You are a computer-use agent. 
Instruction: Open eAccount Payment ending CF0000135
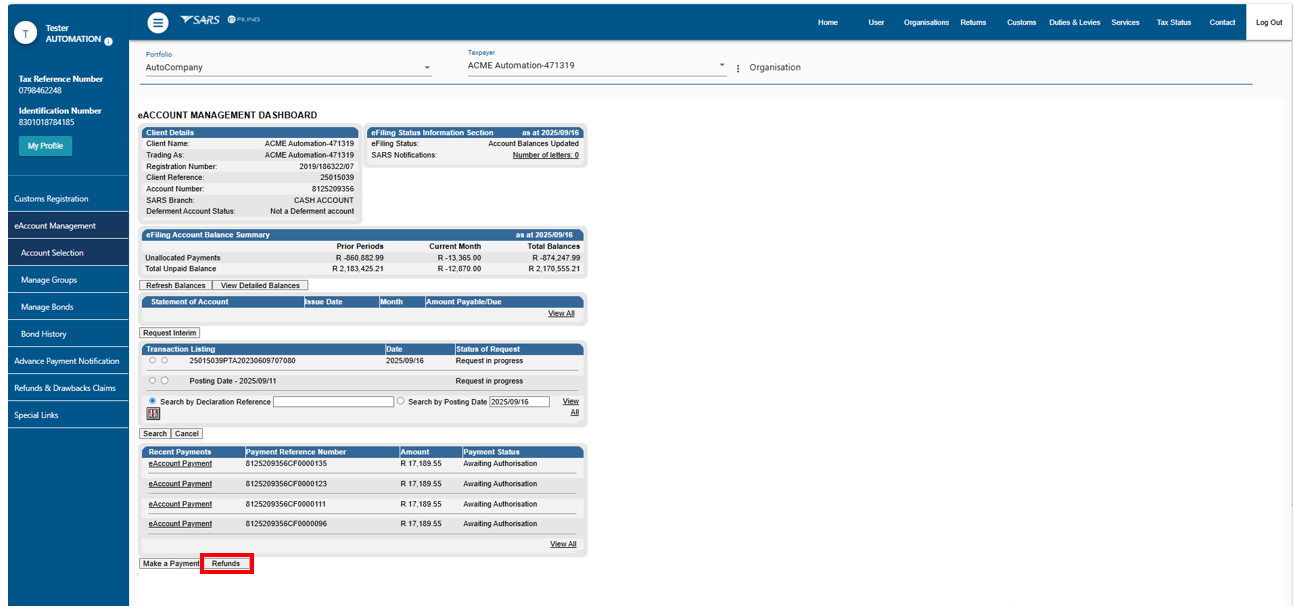coord(180,464)
